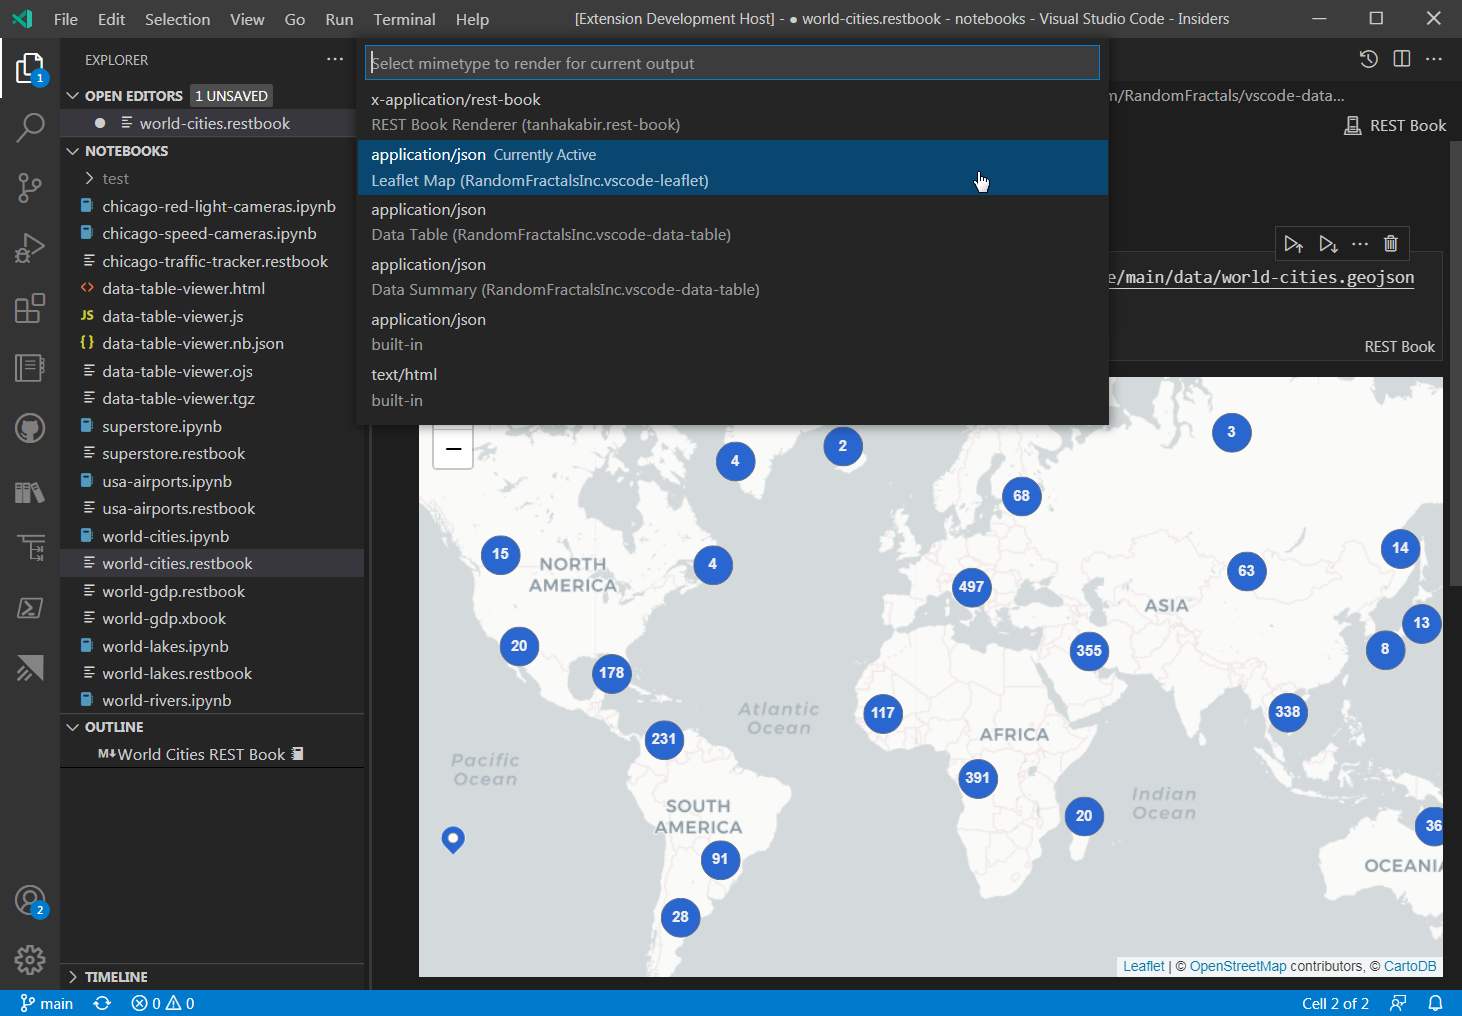Open the Manage settings gear
Image resolution: width=1462 pixels, height=1016 pixels.
[30, 960]
